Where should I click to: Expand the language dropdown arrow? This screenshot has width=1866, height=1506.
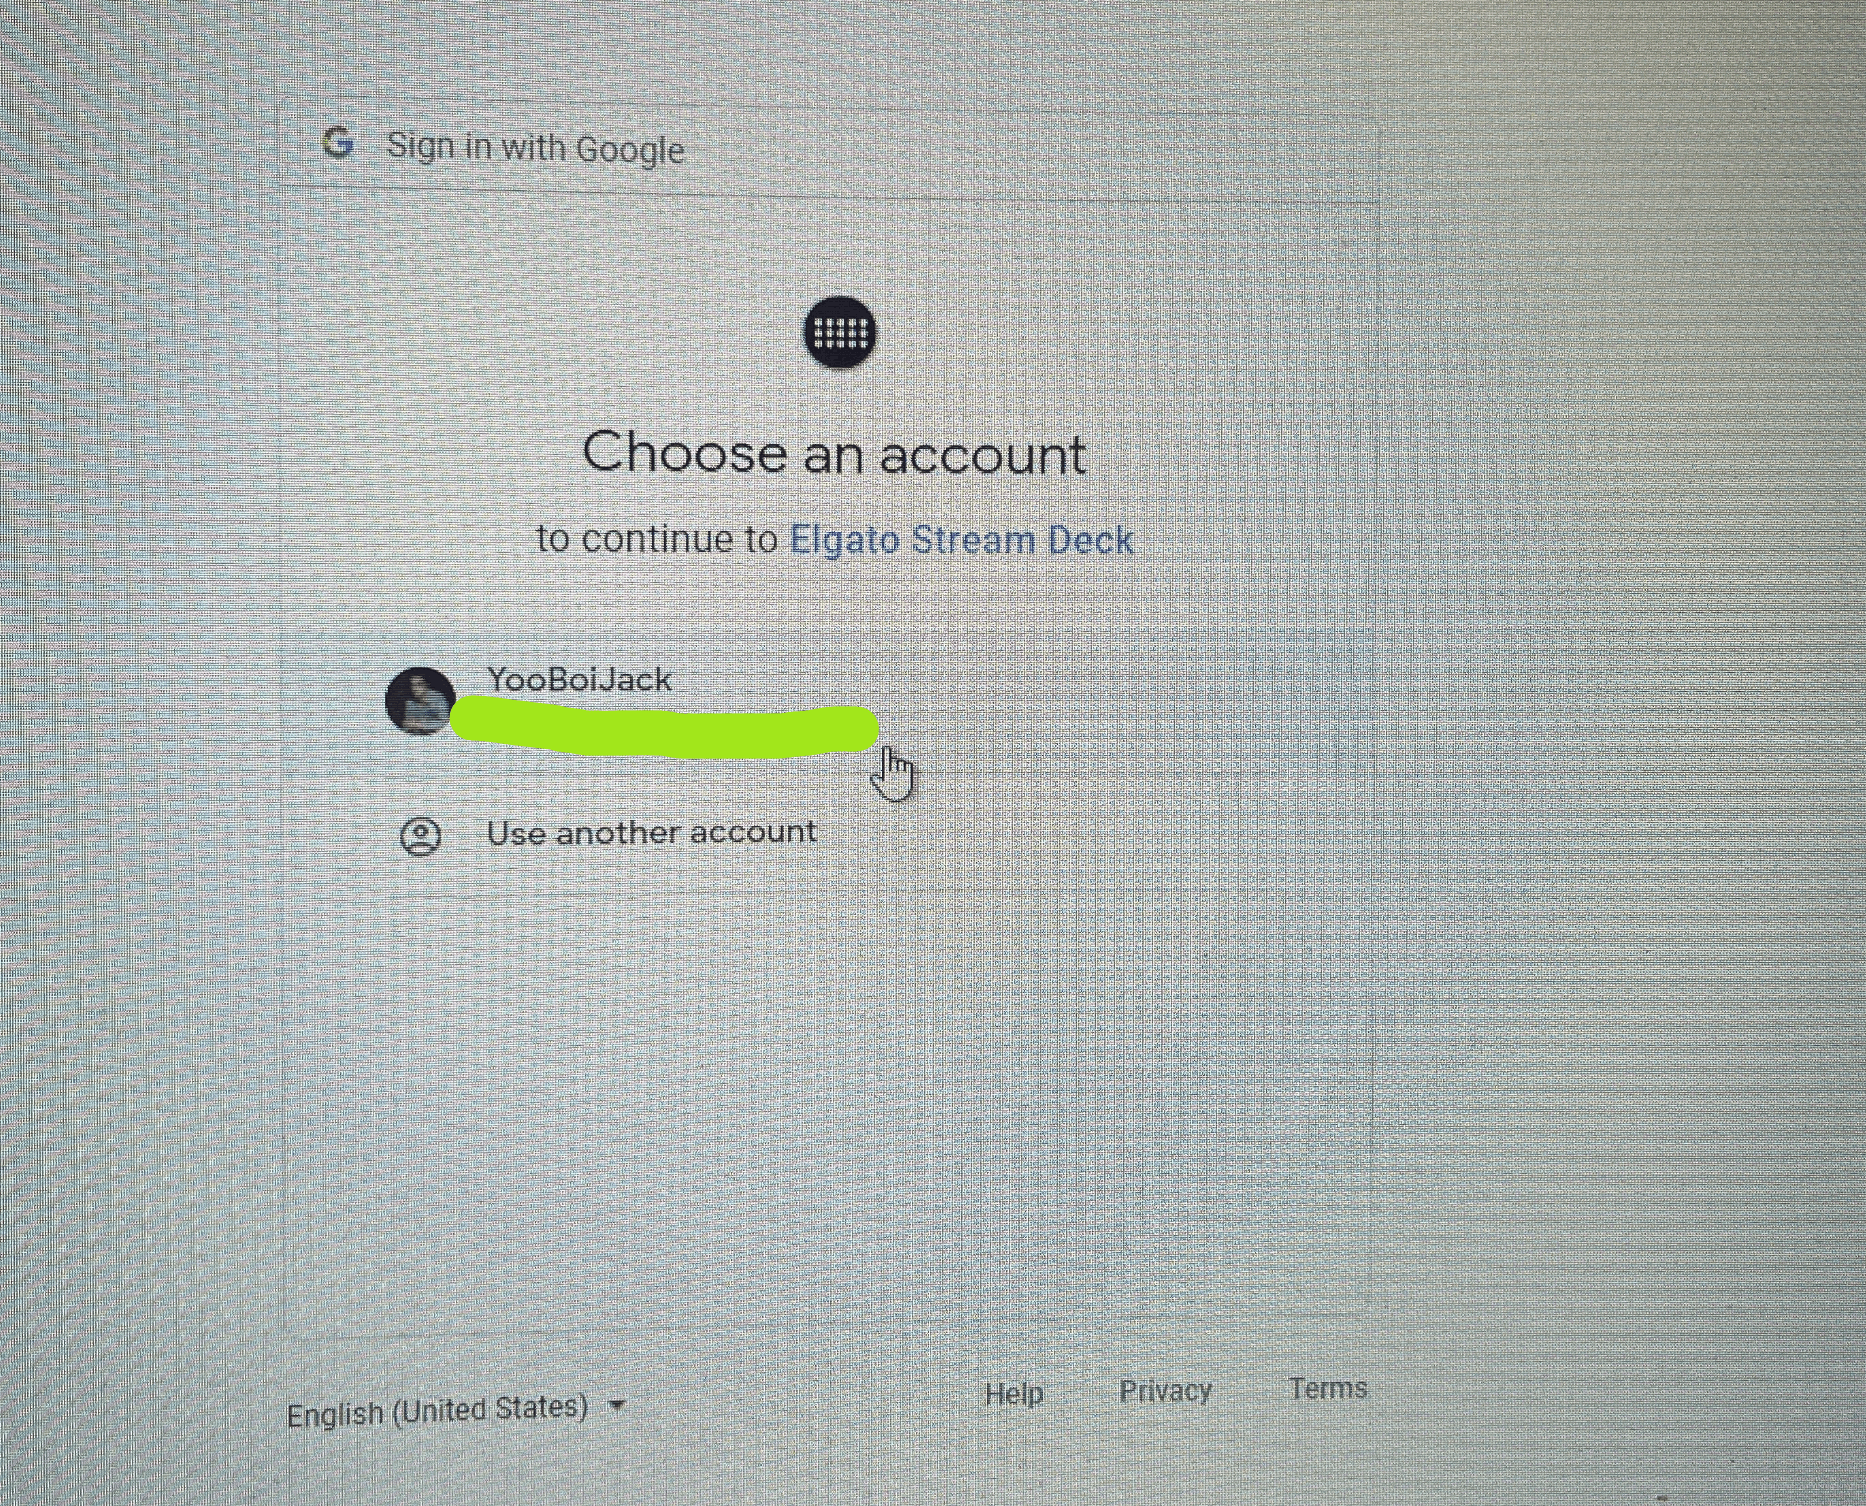click(617, 1405)
